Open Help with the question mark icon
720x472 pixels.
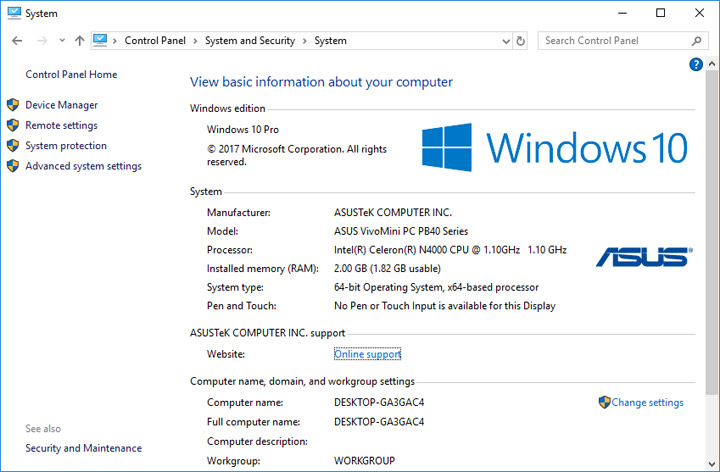(696, 64)
